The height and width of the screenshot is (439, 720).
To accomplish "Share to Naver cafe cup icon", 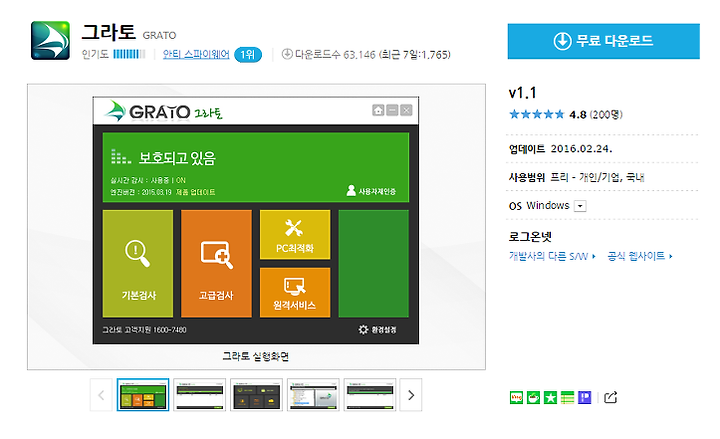I will 533,397.
